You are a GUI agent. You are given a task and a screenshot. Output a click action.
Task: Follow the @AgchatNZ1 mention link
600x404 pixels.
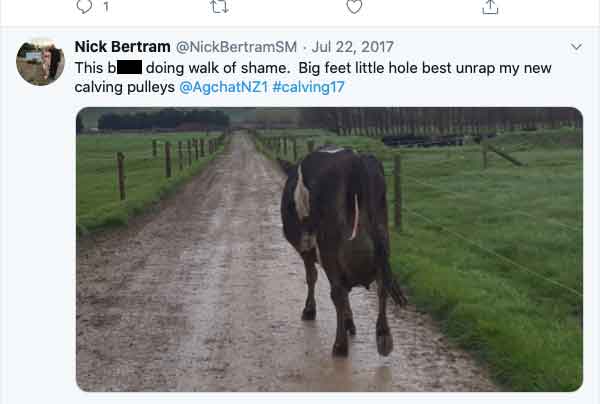223,87
